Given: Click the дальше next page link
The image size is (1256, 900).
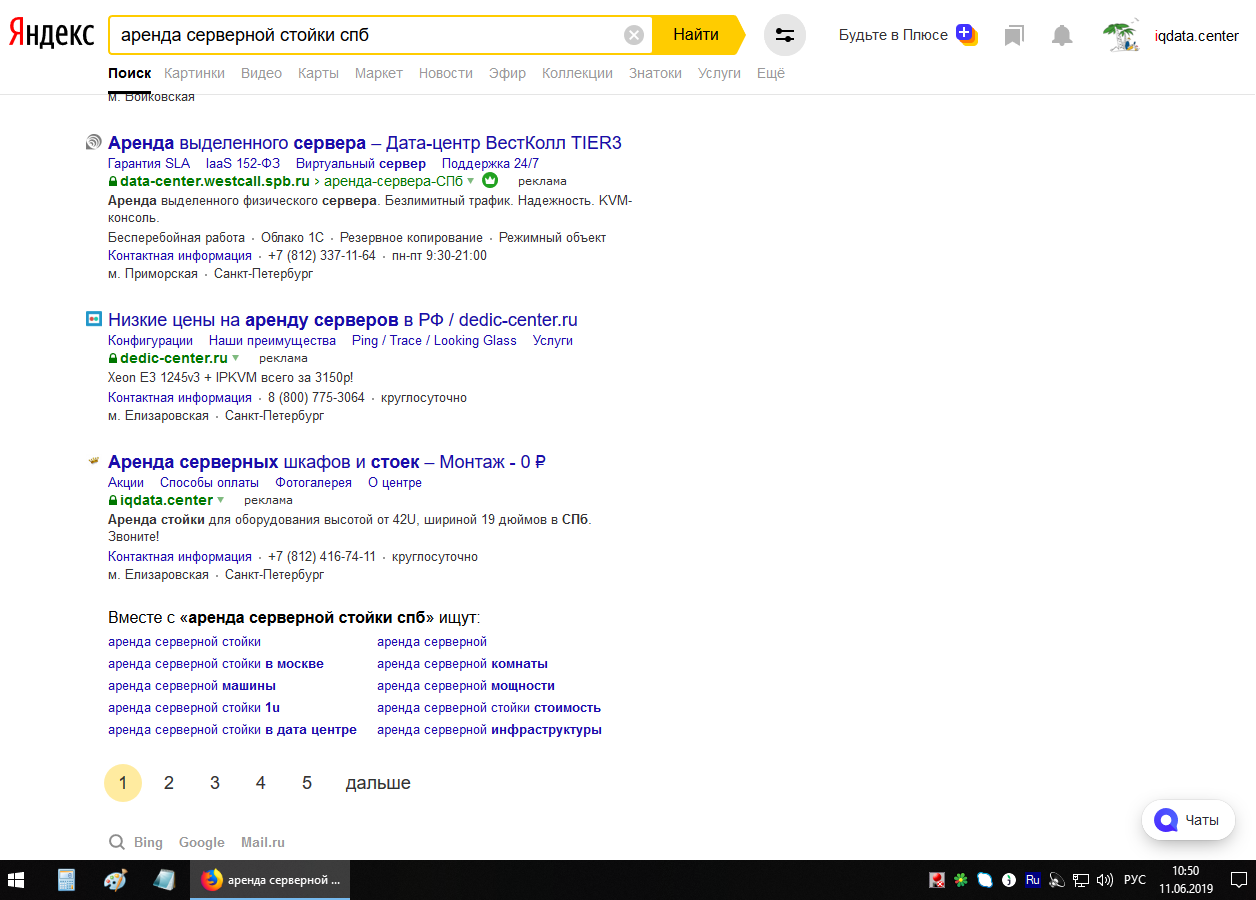Looking at the screenshot, I should point(378,783).
